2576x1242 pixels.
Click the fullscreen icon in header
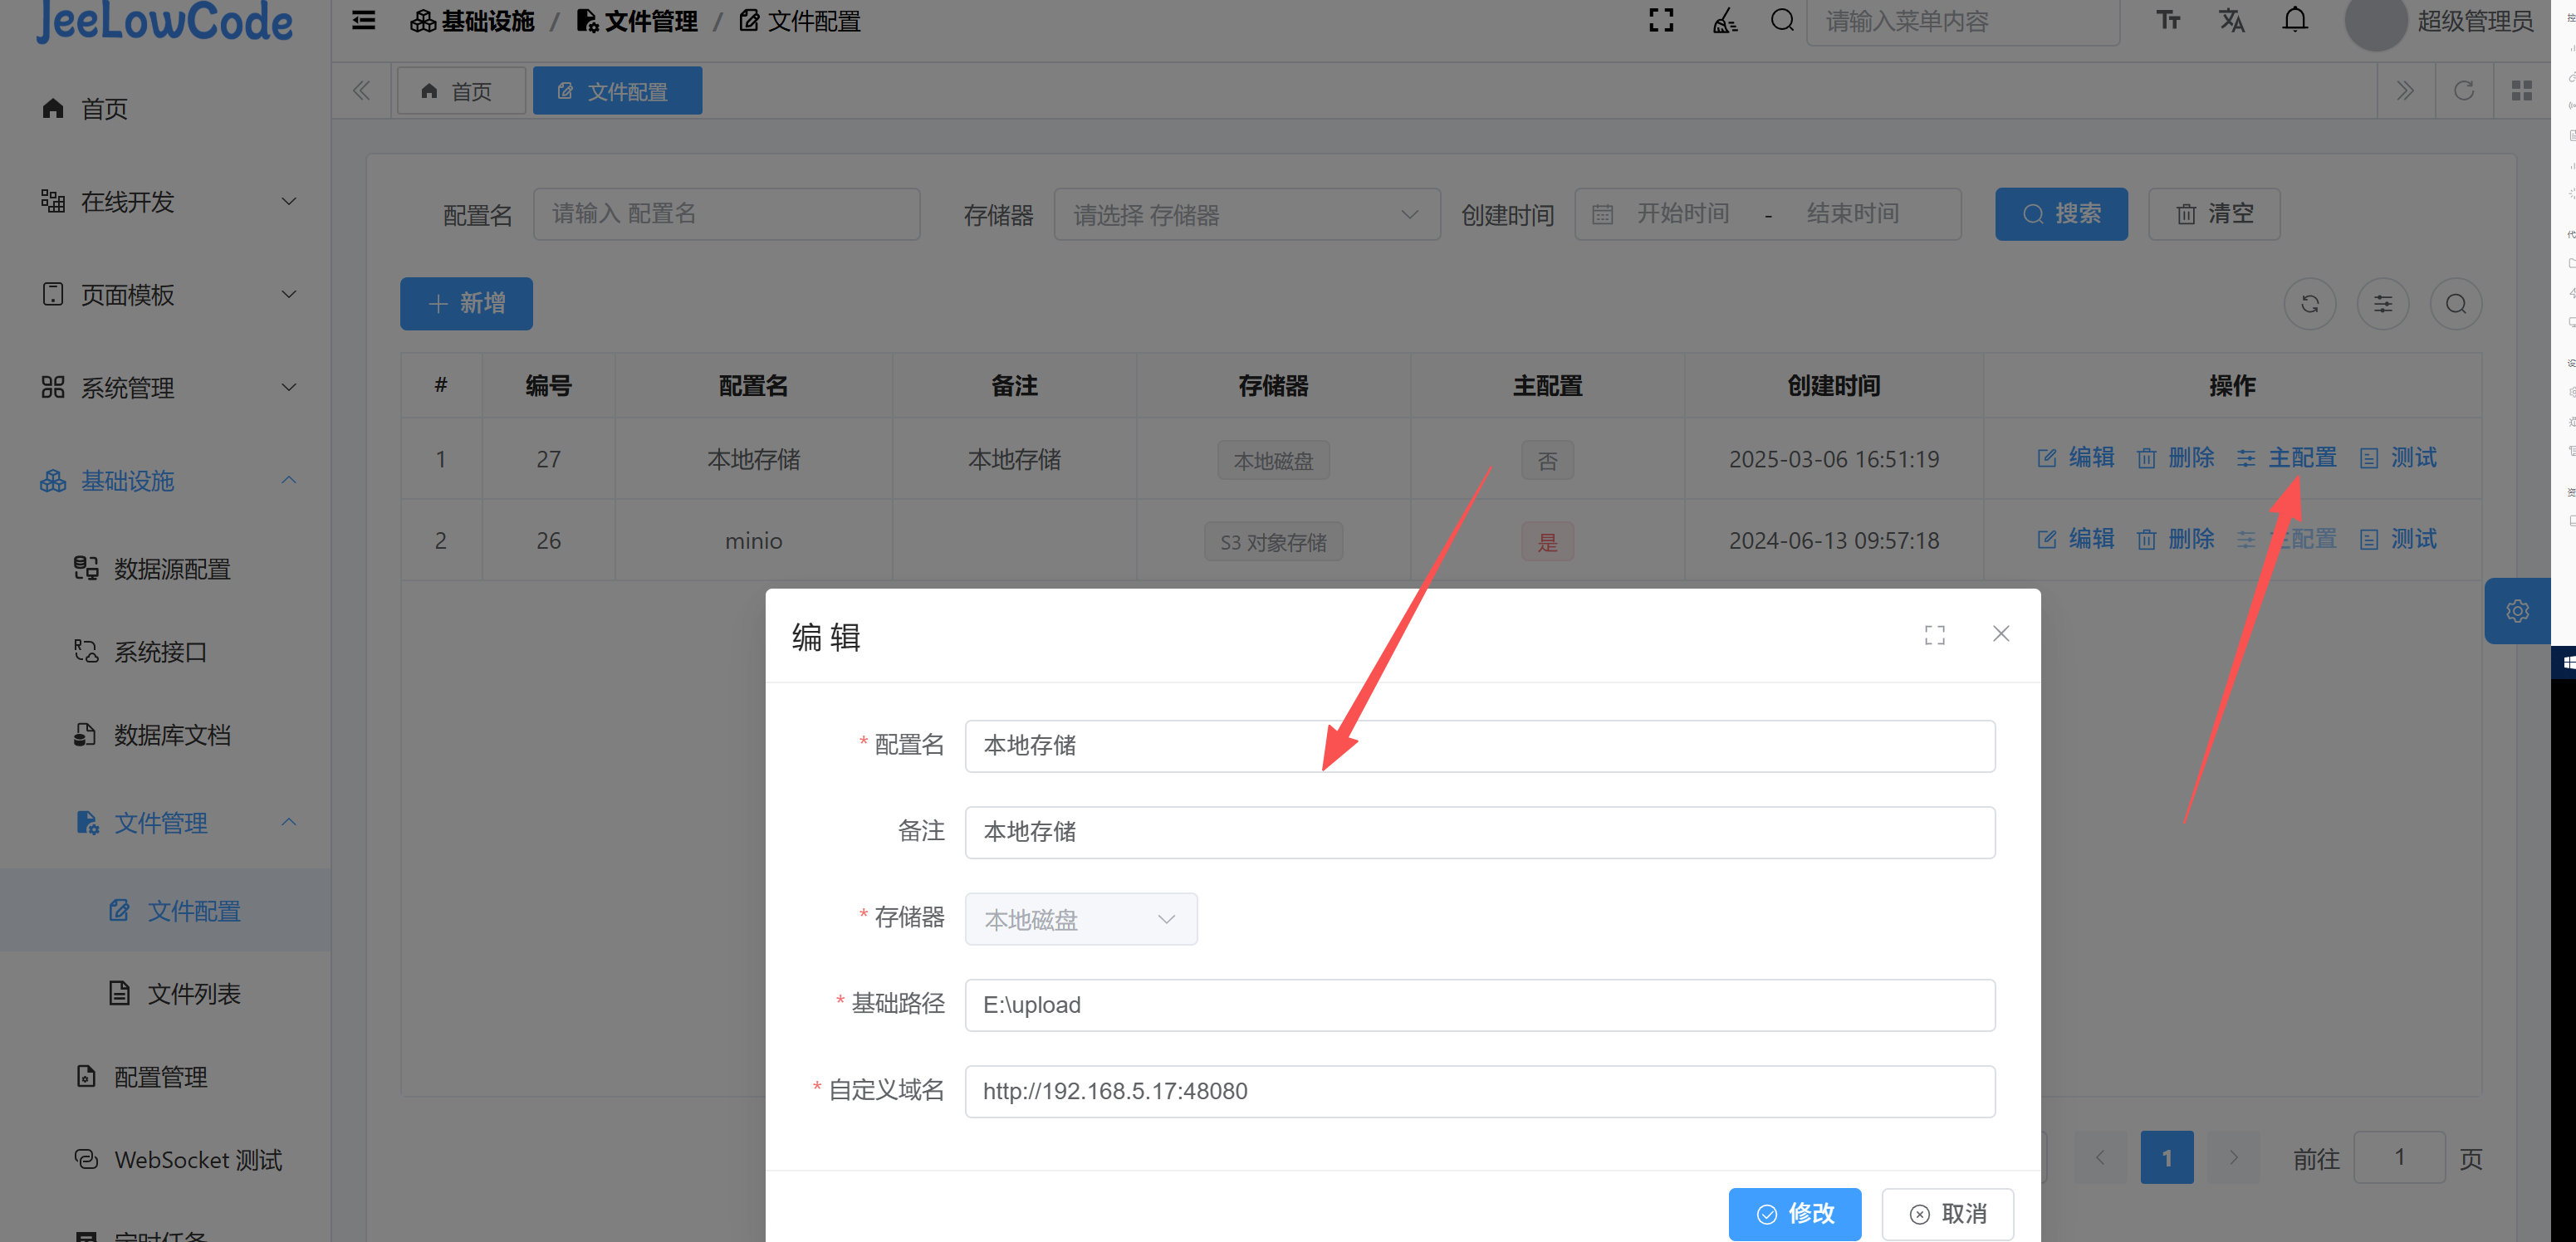1660,21
